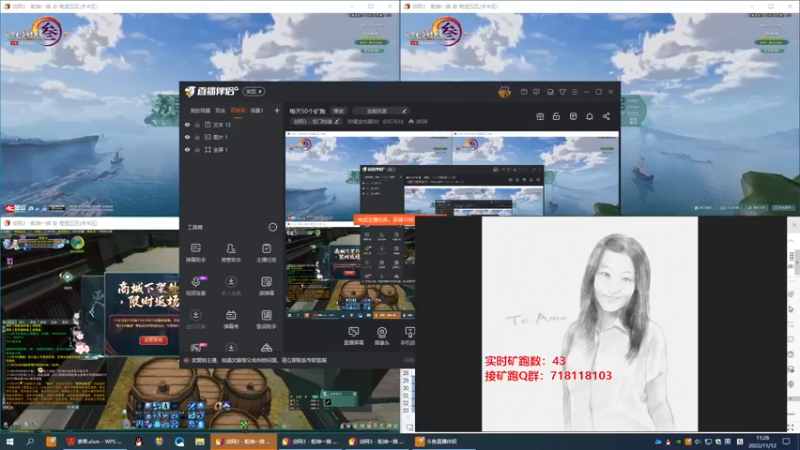Toggle visibility of 图片 1 source
The width and height of the screenshot is (800, 450).
click(187, 137)
